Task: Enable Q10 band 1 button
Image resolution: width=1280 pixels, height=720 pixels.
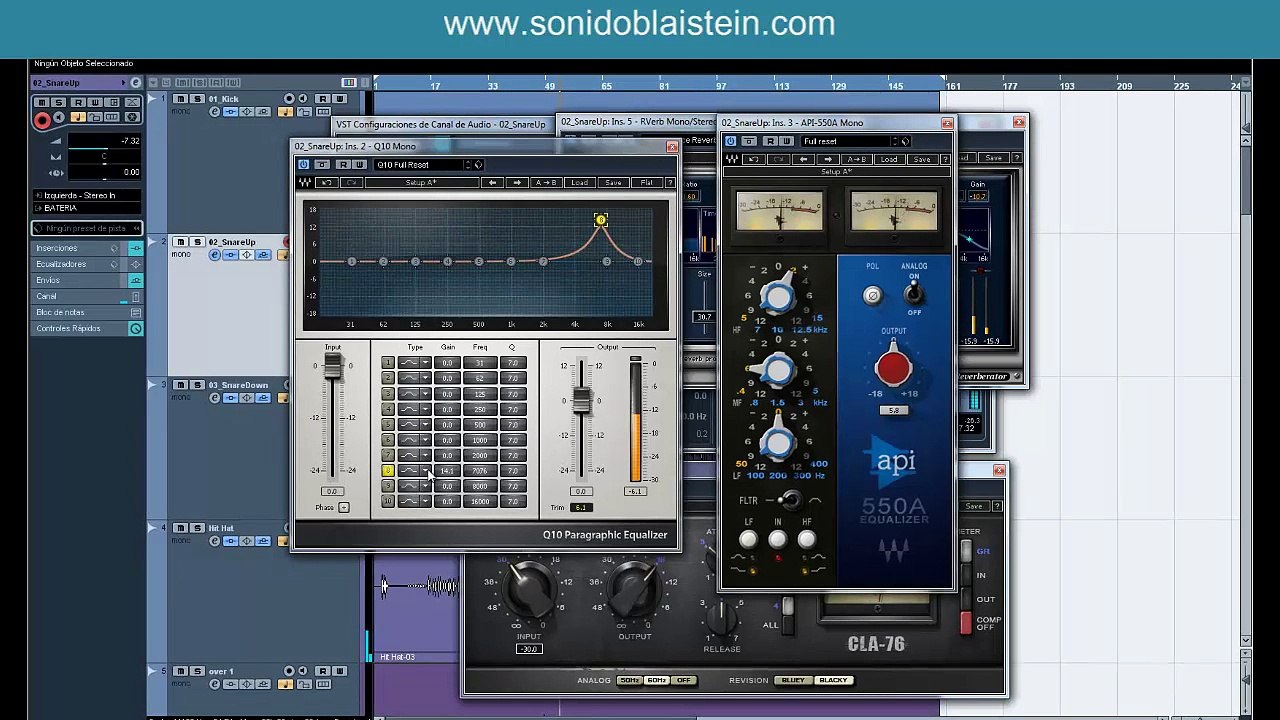Action: click(388, 363)
